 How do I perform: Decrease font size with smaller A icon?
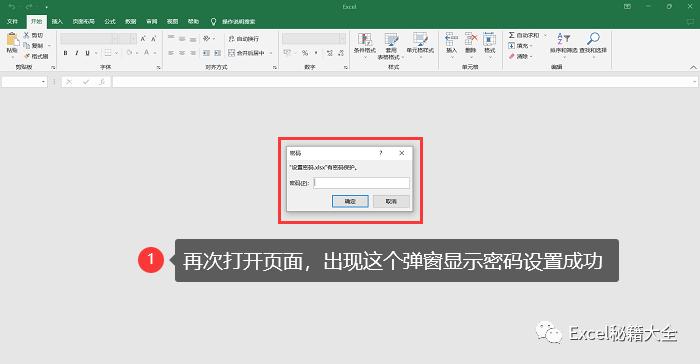pos(154,39)
